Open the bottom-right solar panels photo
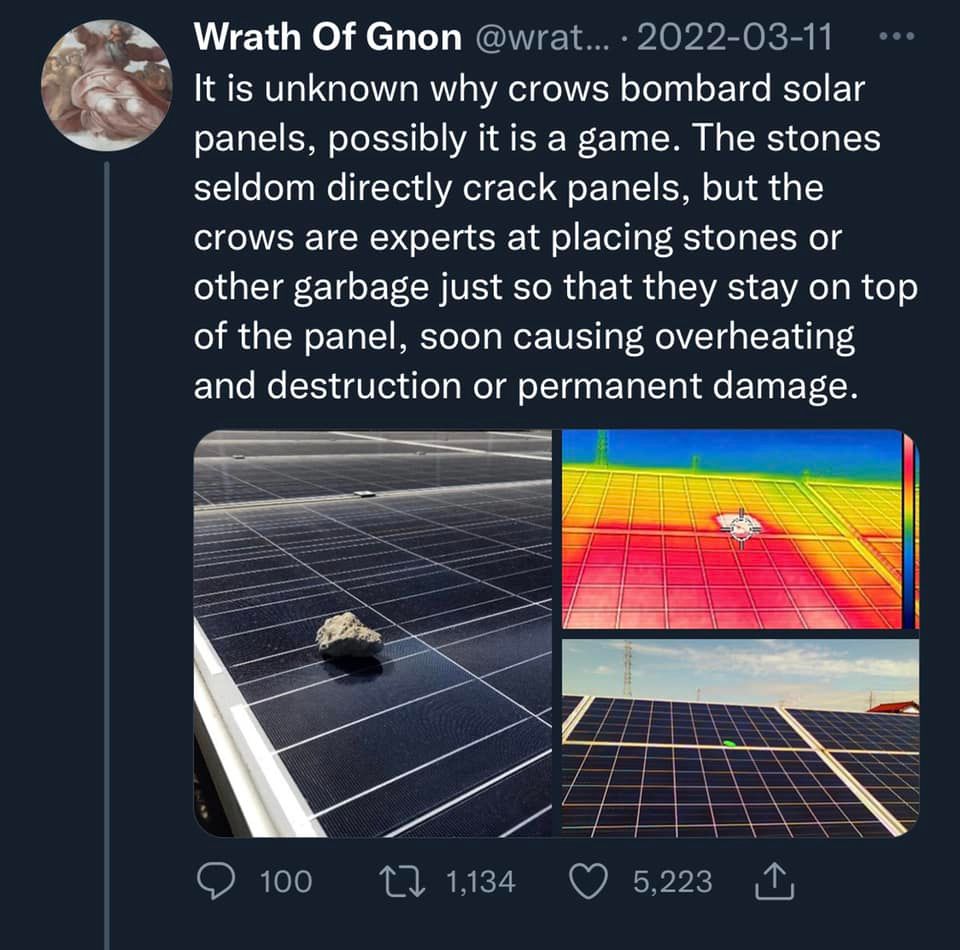960x950 pixels. pos(740,738)
